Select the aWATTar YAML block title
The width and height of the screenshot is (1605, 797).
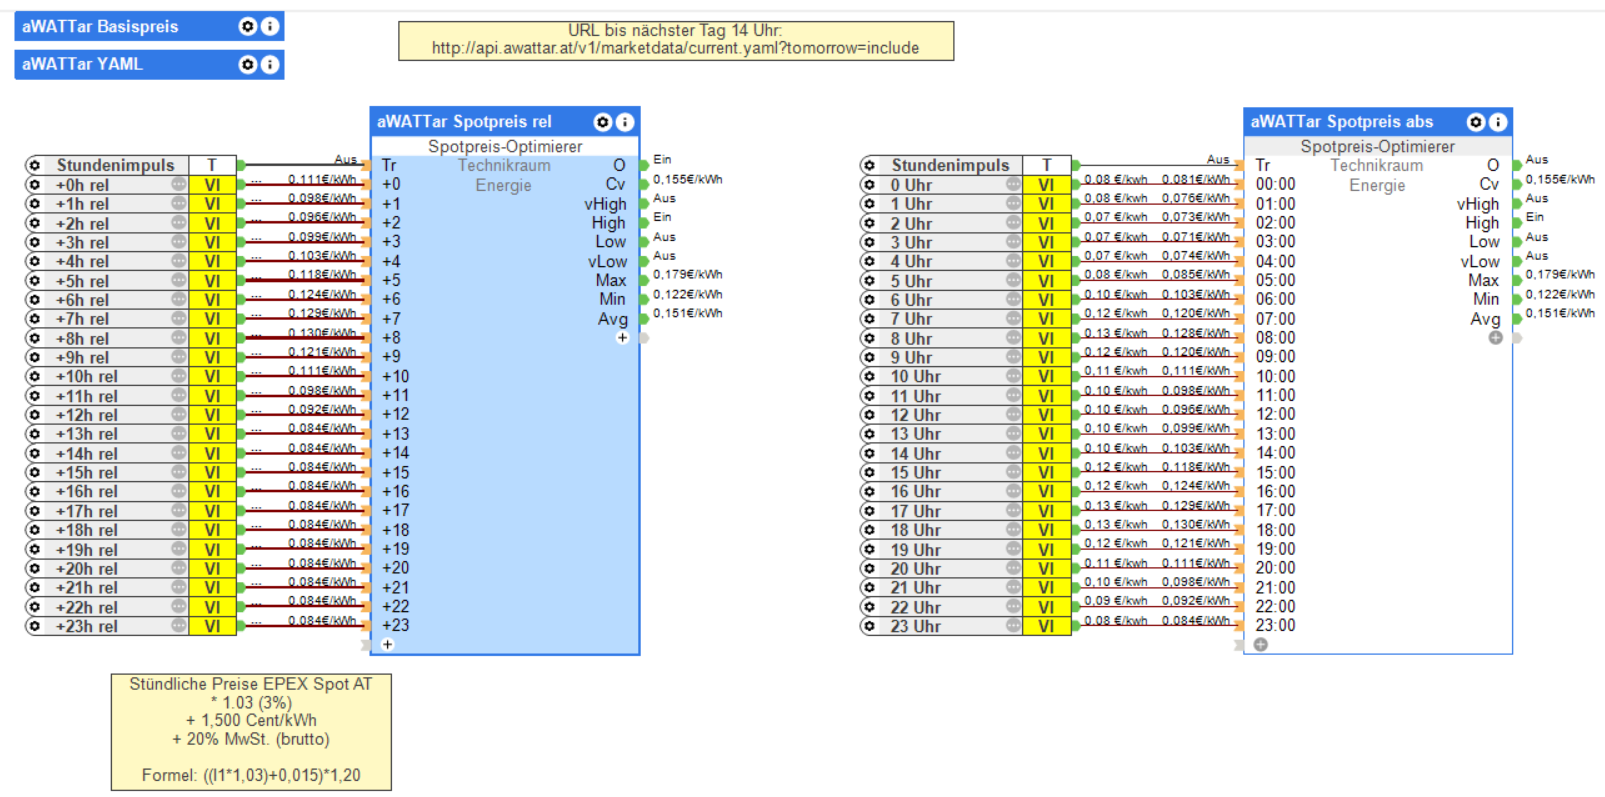point(82,65)
